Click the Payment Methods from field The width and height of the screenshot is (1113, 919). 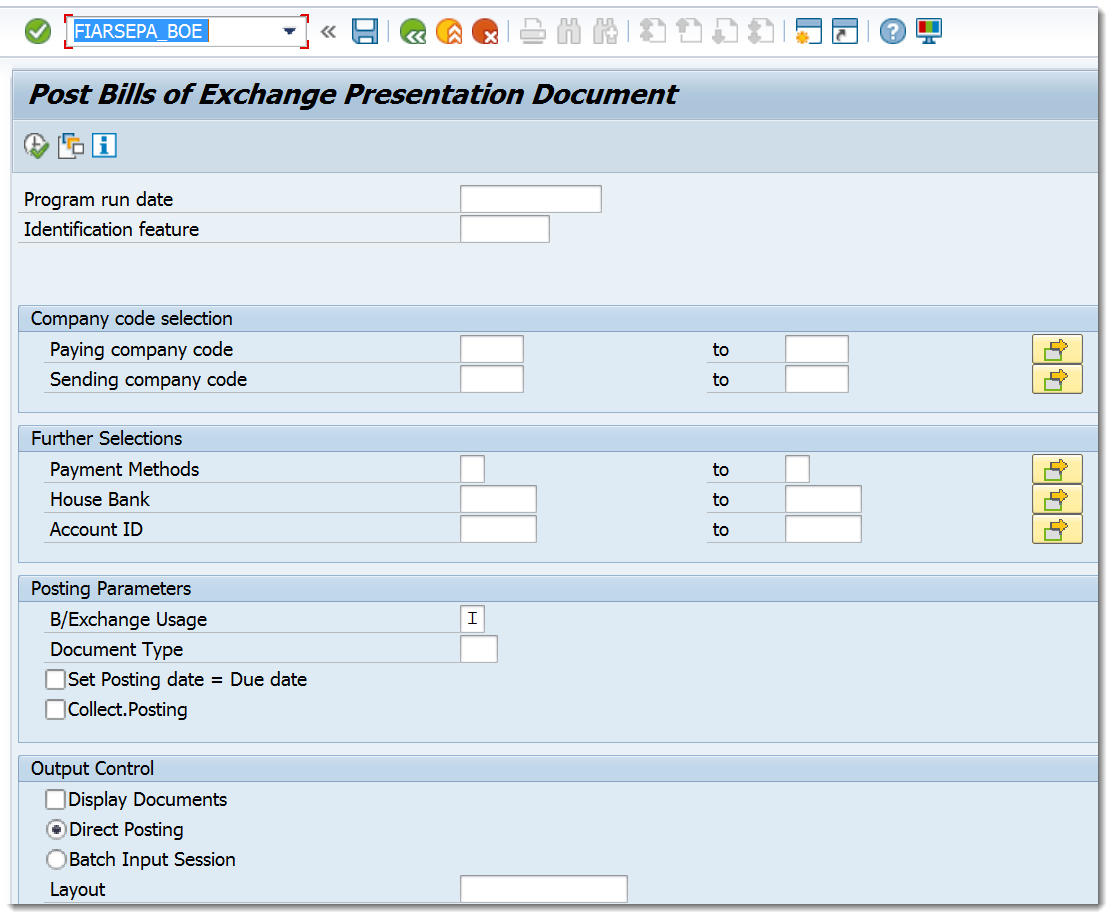472,469
